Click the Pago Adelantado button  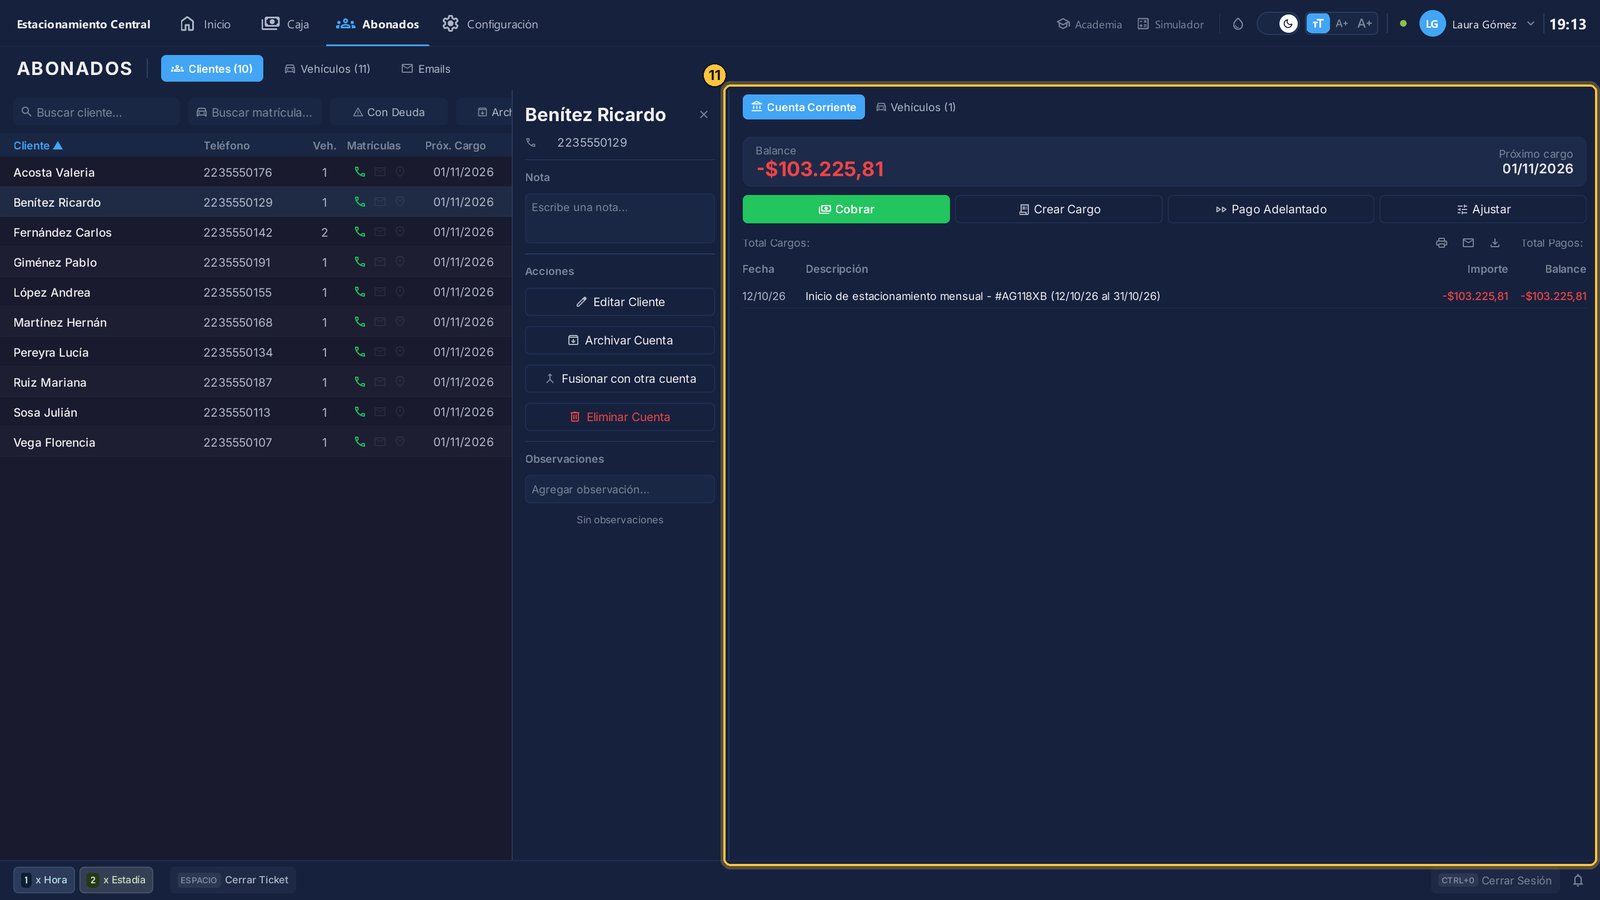[x=1271, y=209]
